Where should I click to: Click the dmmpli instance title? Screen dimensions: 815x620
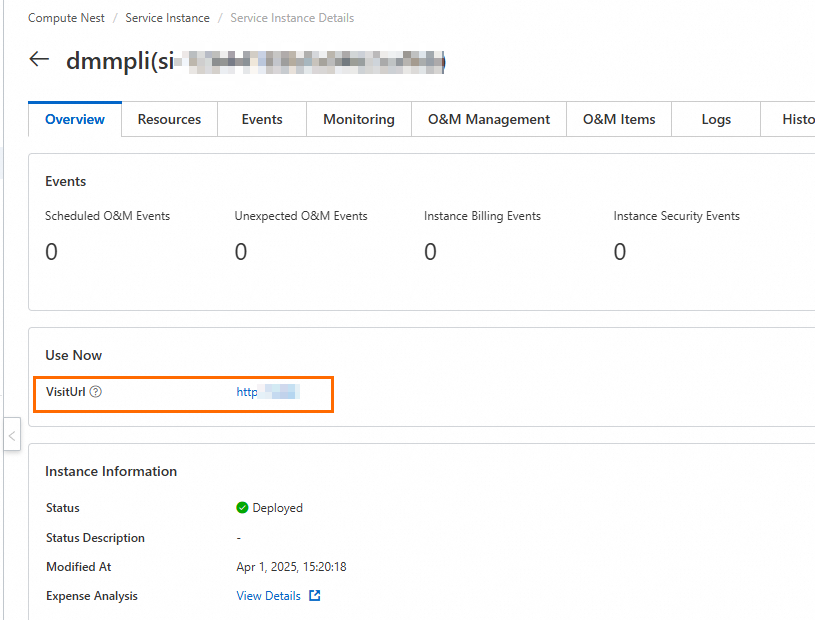[255, 61]
